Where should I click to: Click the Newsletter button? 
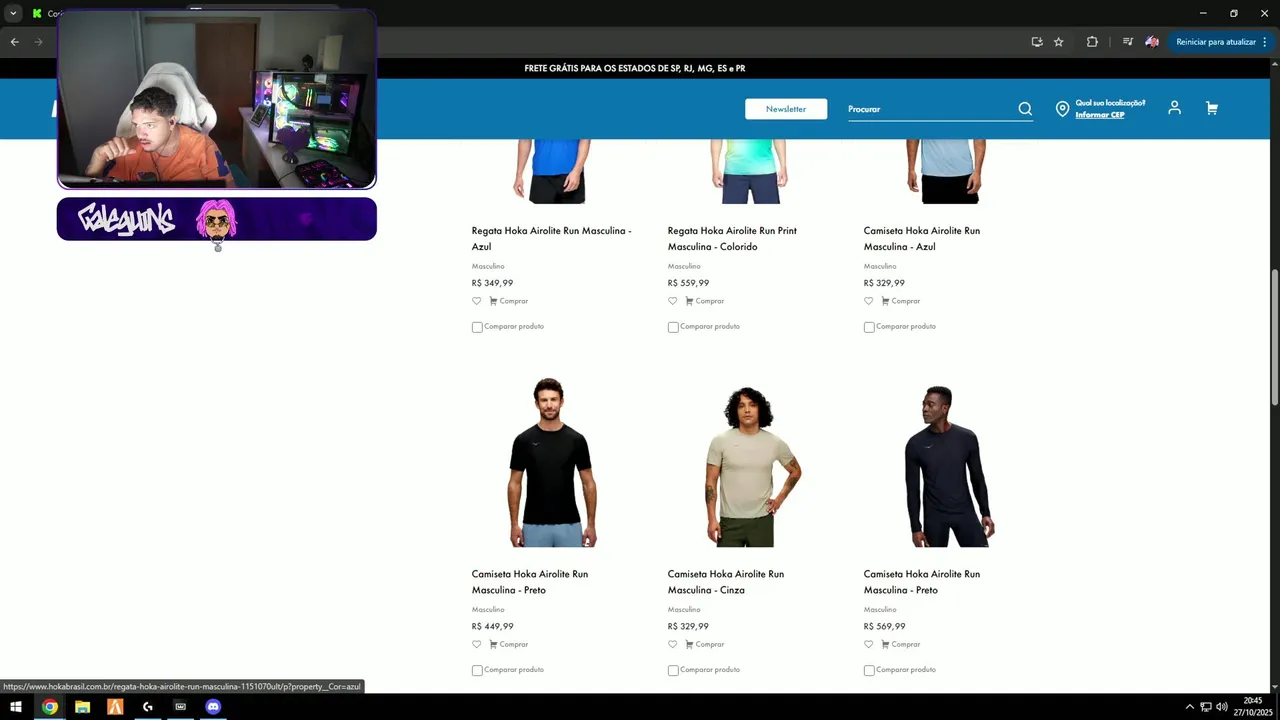[x=786, y=109]
